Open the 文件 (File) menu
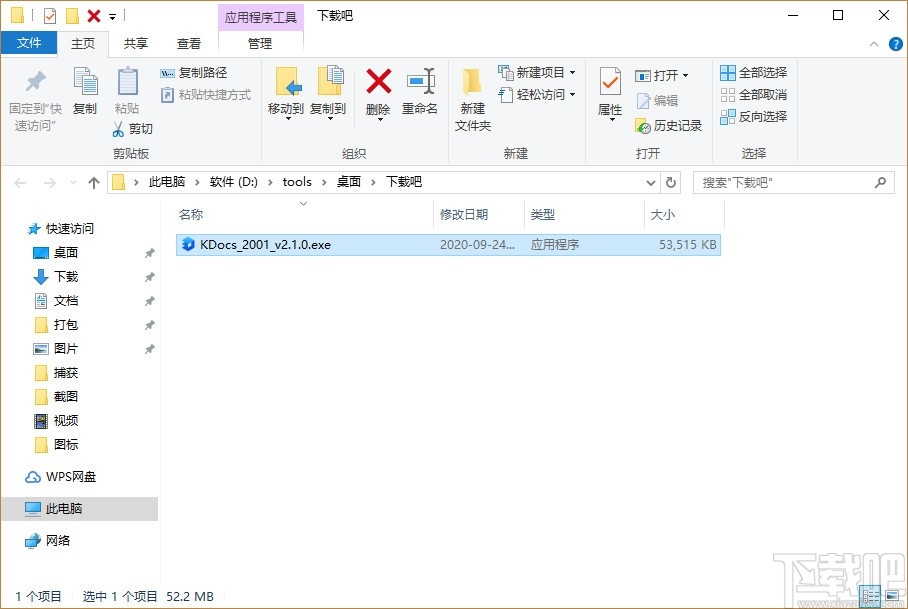The width and height of the screenshot is (908, 609). (x=30, y=43)
